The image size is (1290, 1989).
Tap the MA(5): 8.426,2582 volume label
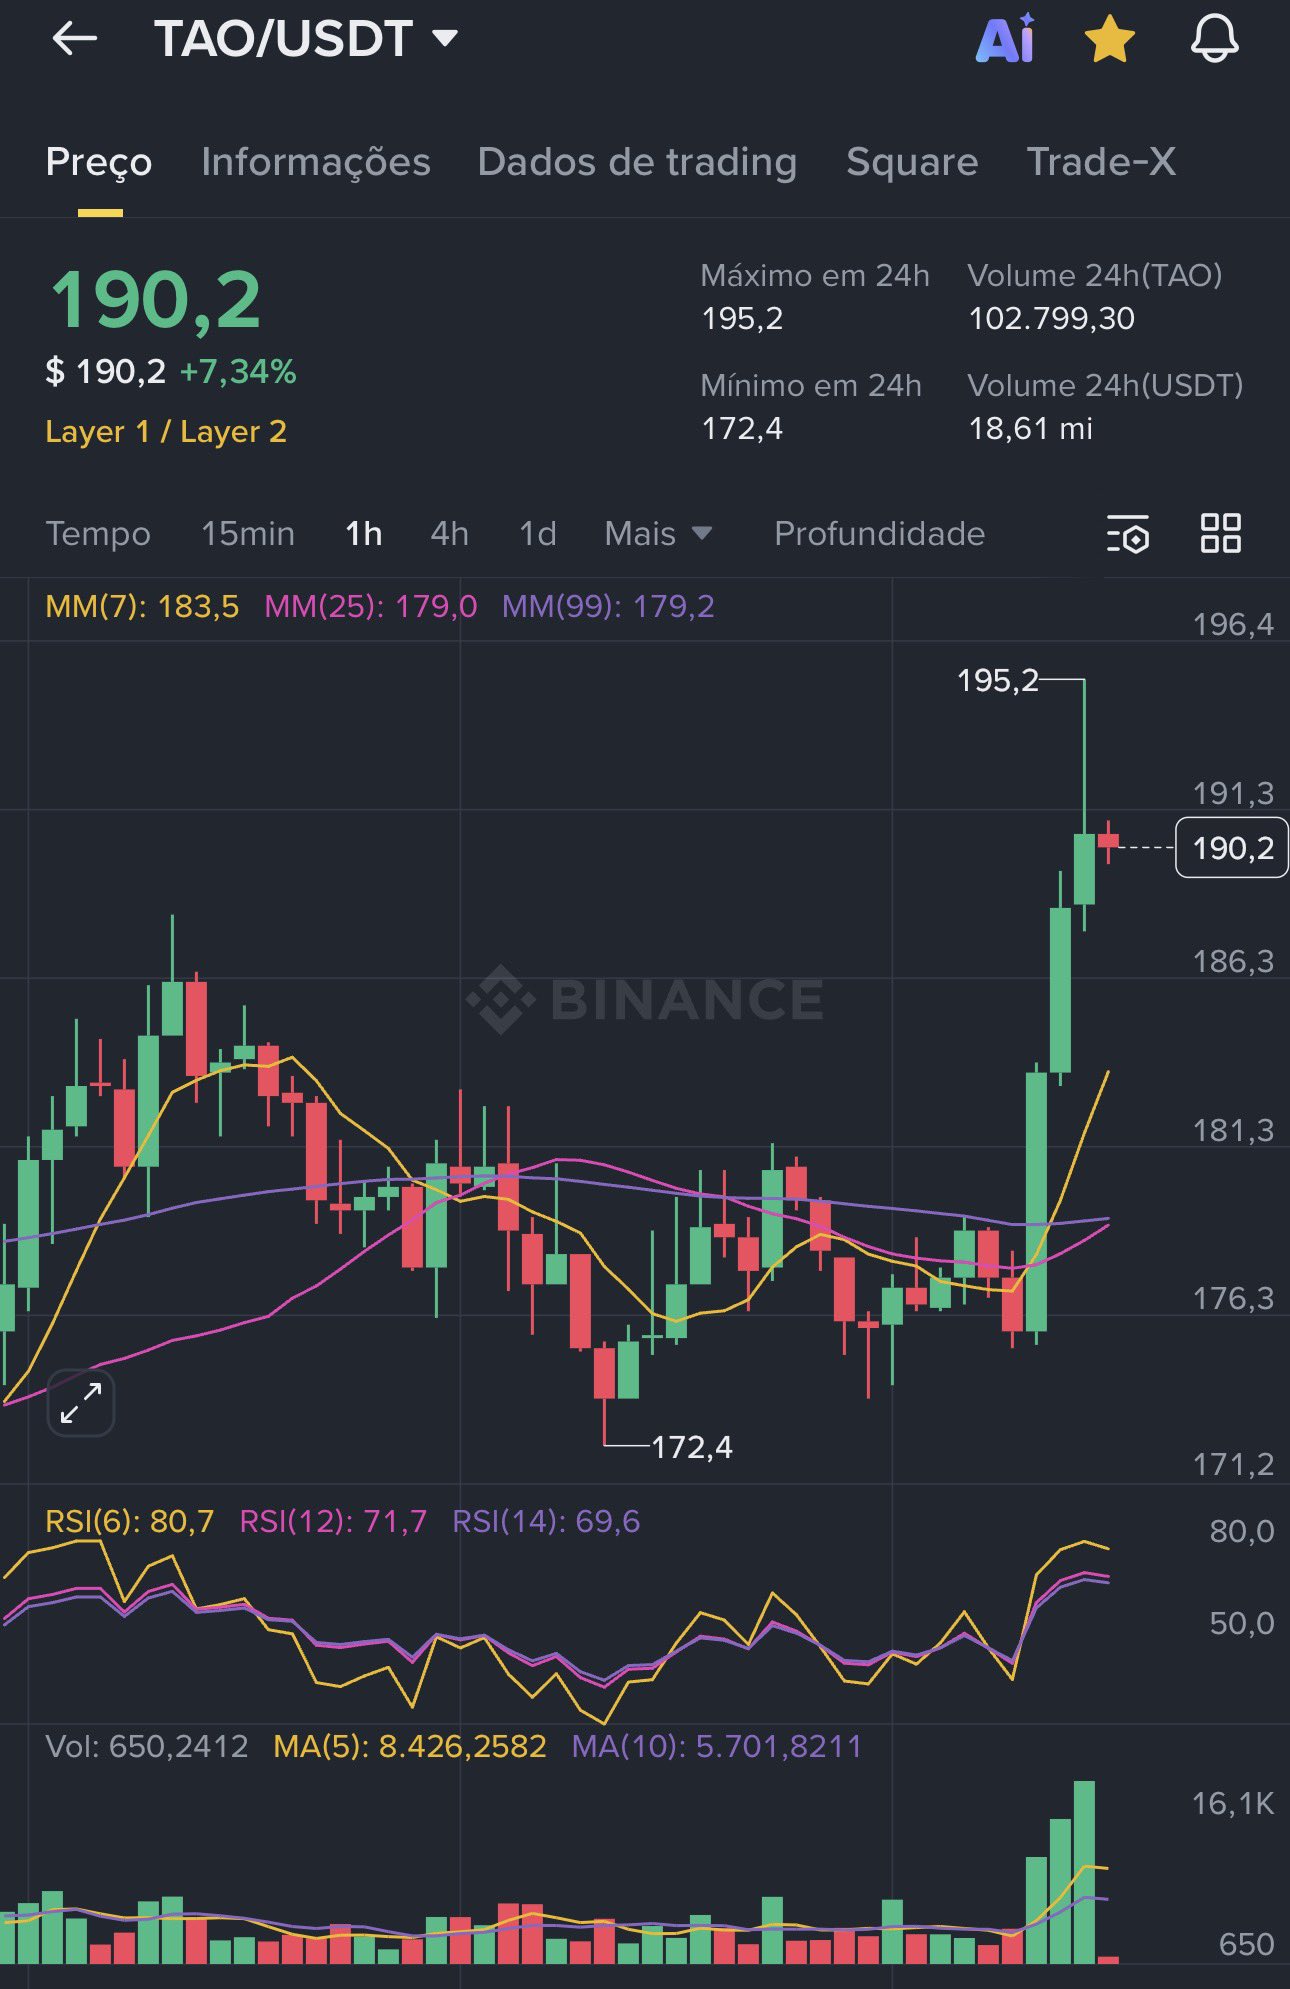410,1746
